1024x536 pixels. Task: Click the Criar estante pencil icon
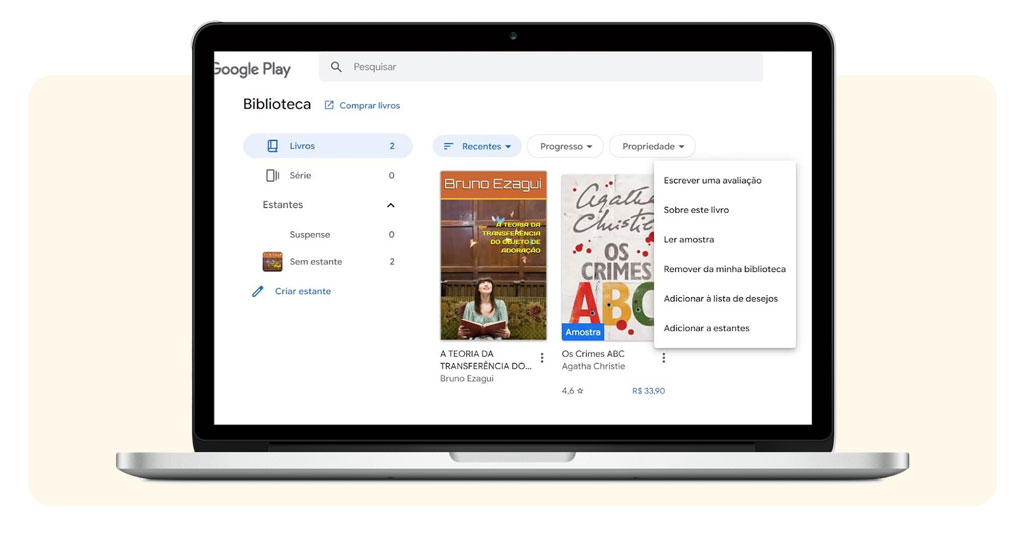tap(257, 291)
